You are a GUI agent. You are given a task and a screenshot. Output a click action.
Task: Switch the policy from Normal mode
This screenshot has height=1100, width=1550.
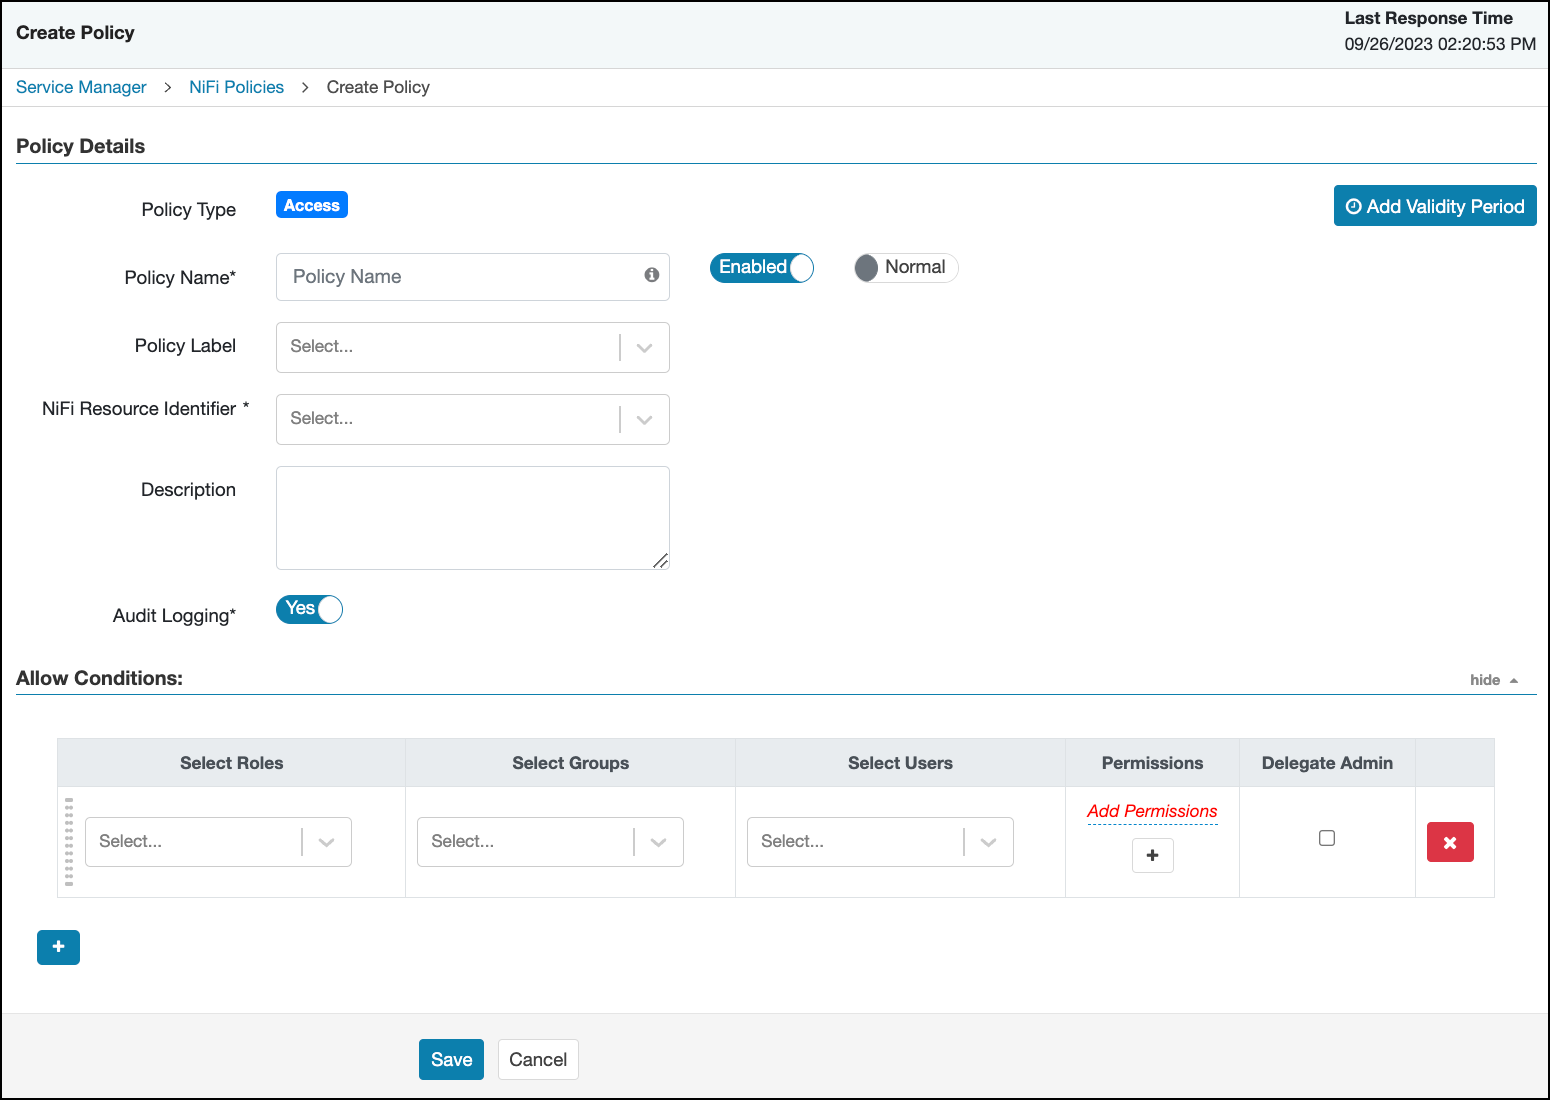(904, 267)
